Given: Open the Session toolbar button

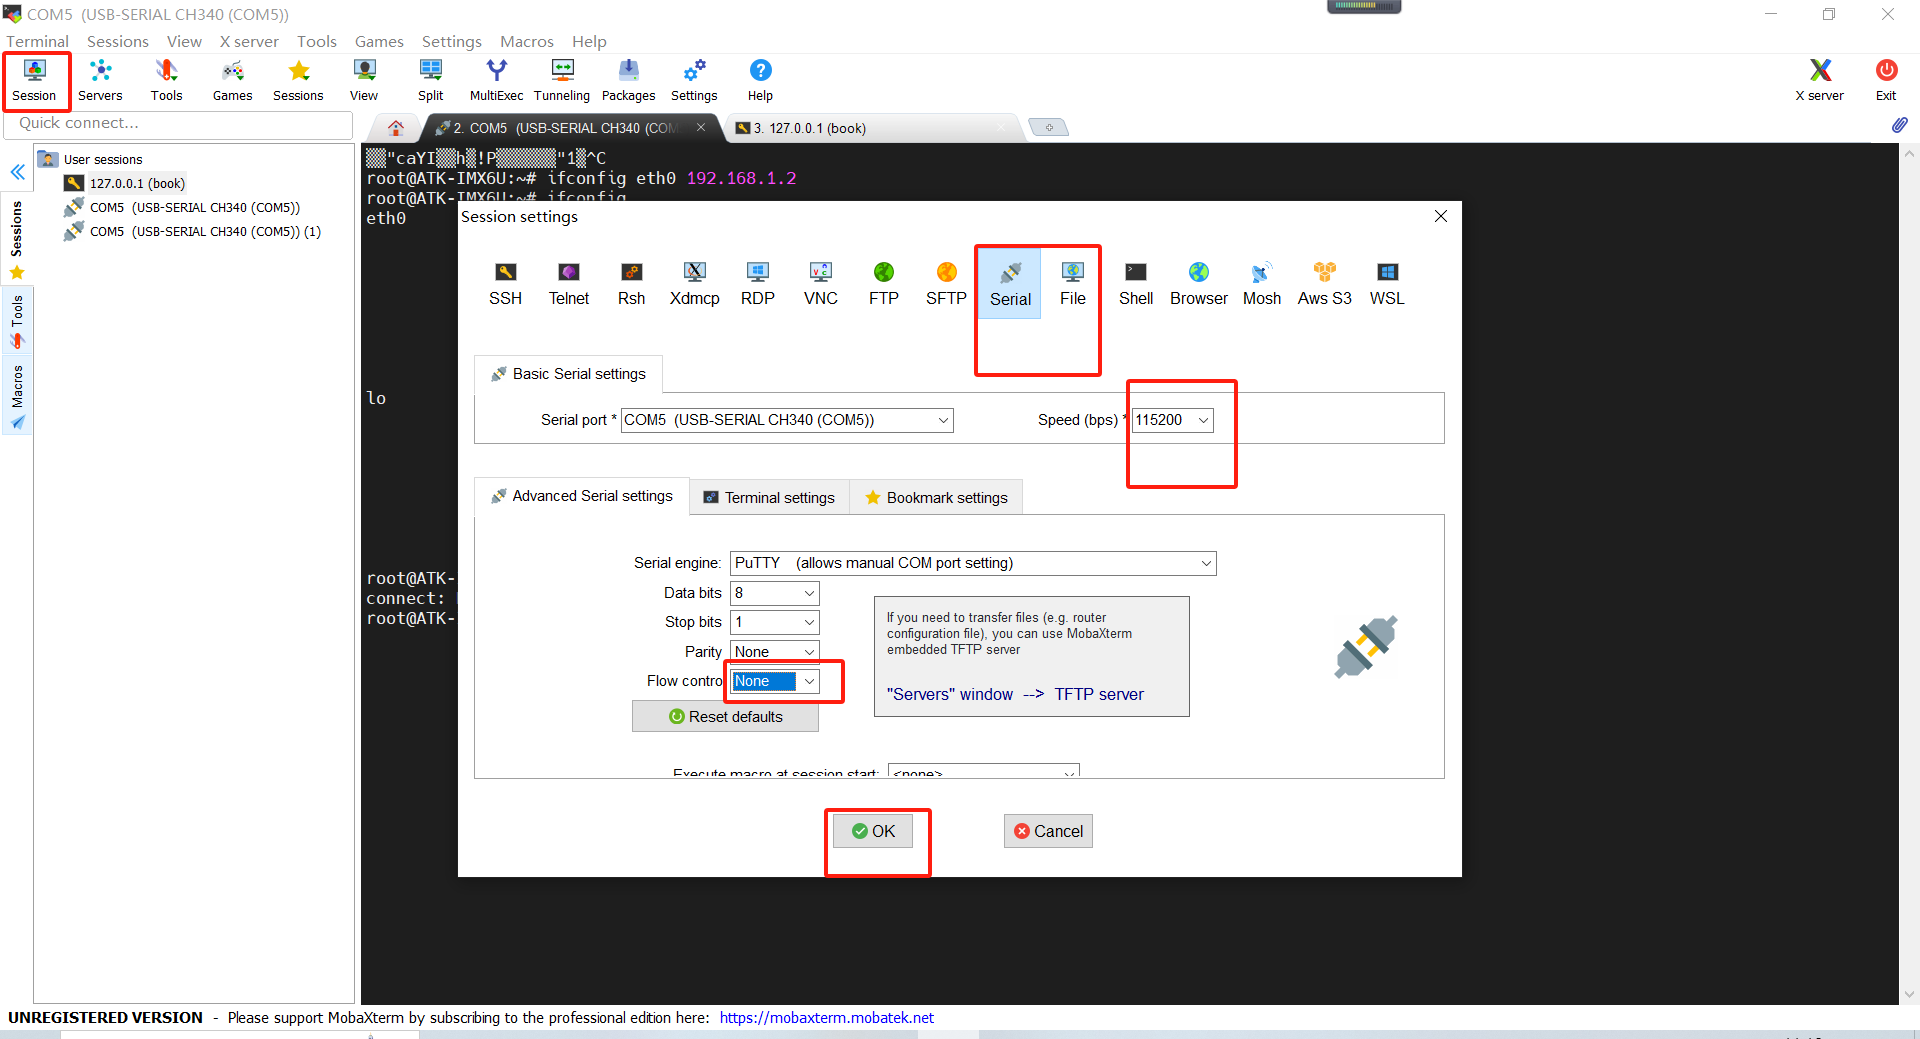Looking at the screenshot, I should [35, 80].
